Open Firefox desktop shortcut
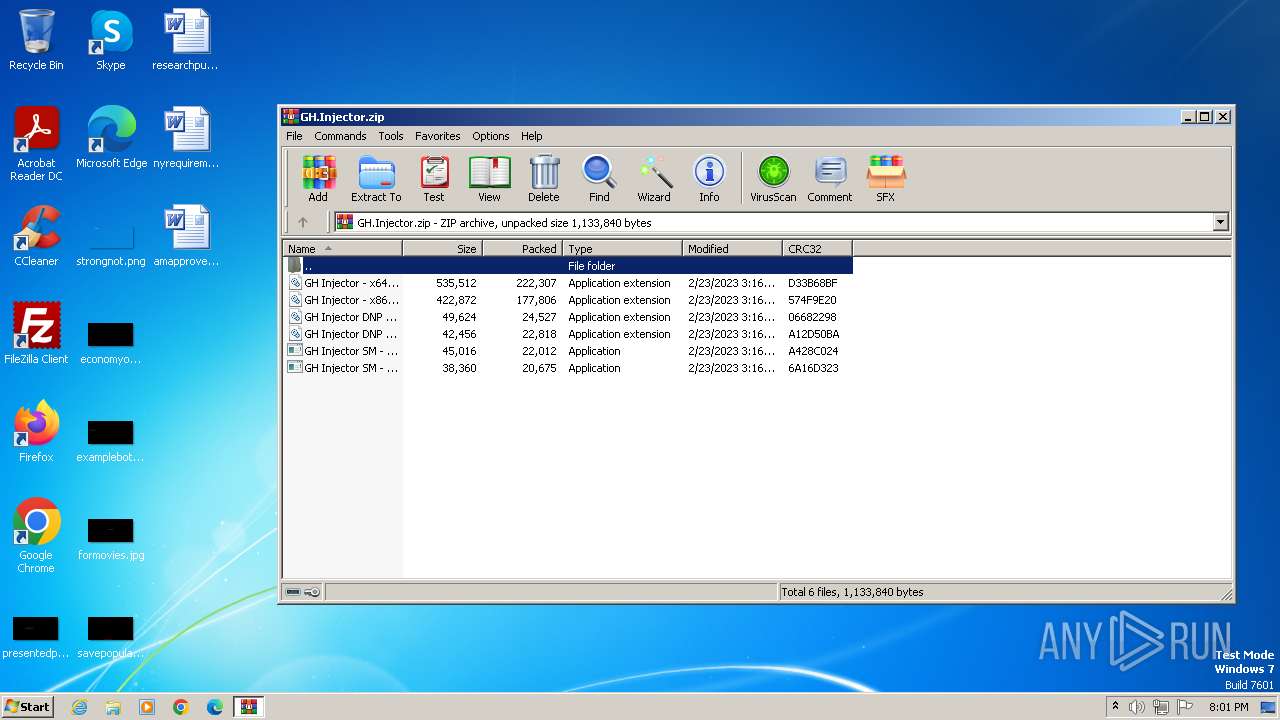 36,432
